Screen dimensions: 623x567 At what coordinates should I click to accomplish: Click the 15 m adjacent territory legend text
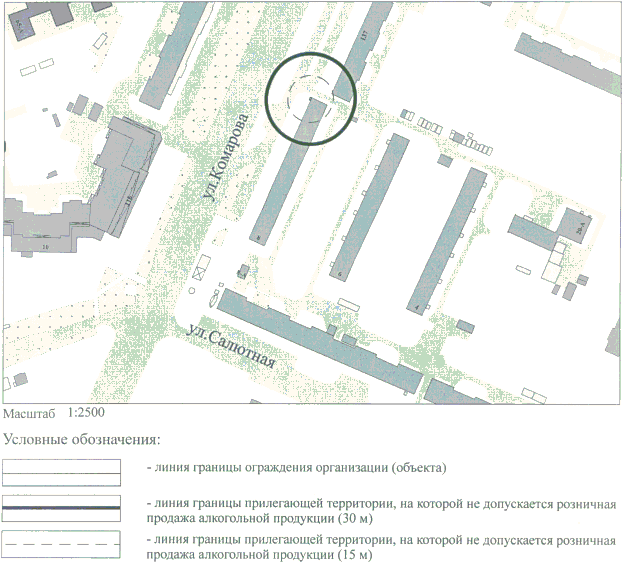[380, 547]
